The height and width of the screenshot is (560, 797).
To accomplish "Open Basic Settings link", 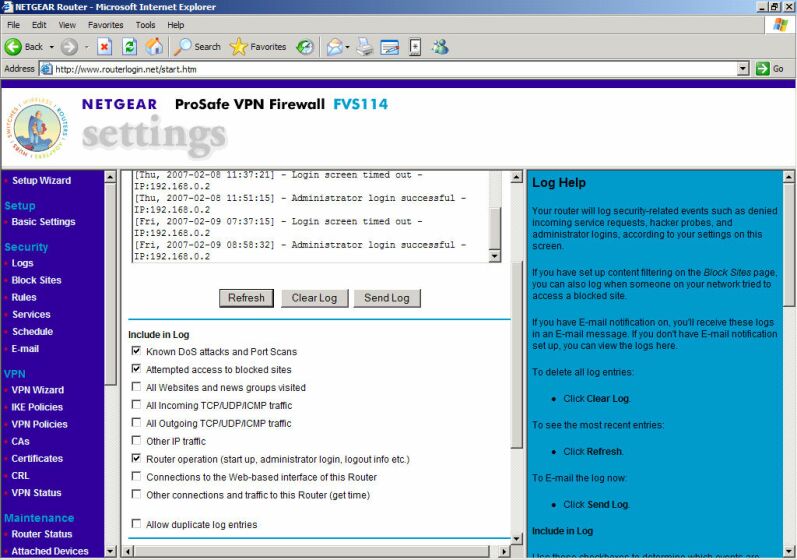I will [x=43, y=222].
